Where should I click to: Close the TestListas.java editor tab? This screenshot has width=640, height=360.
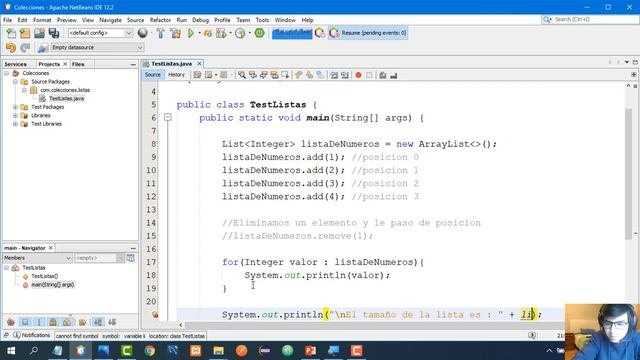(x=199, y=64)
